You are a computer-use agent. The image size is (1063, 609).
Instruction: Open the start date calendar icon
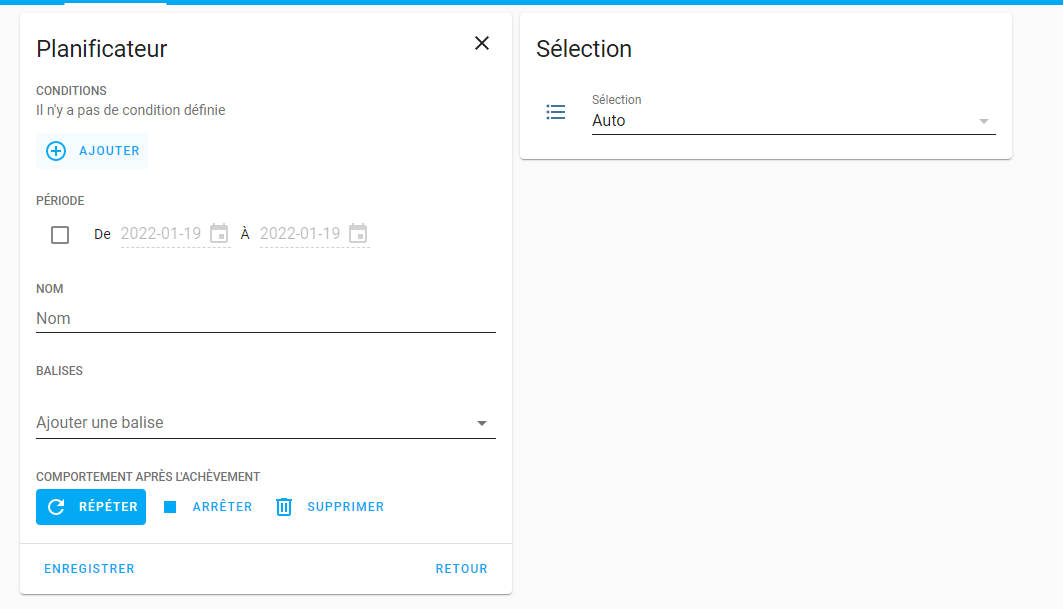[219, 234]
